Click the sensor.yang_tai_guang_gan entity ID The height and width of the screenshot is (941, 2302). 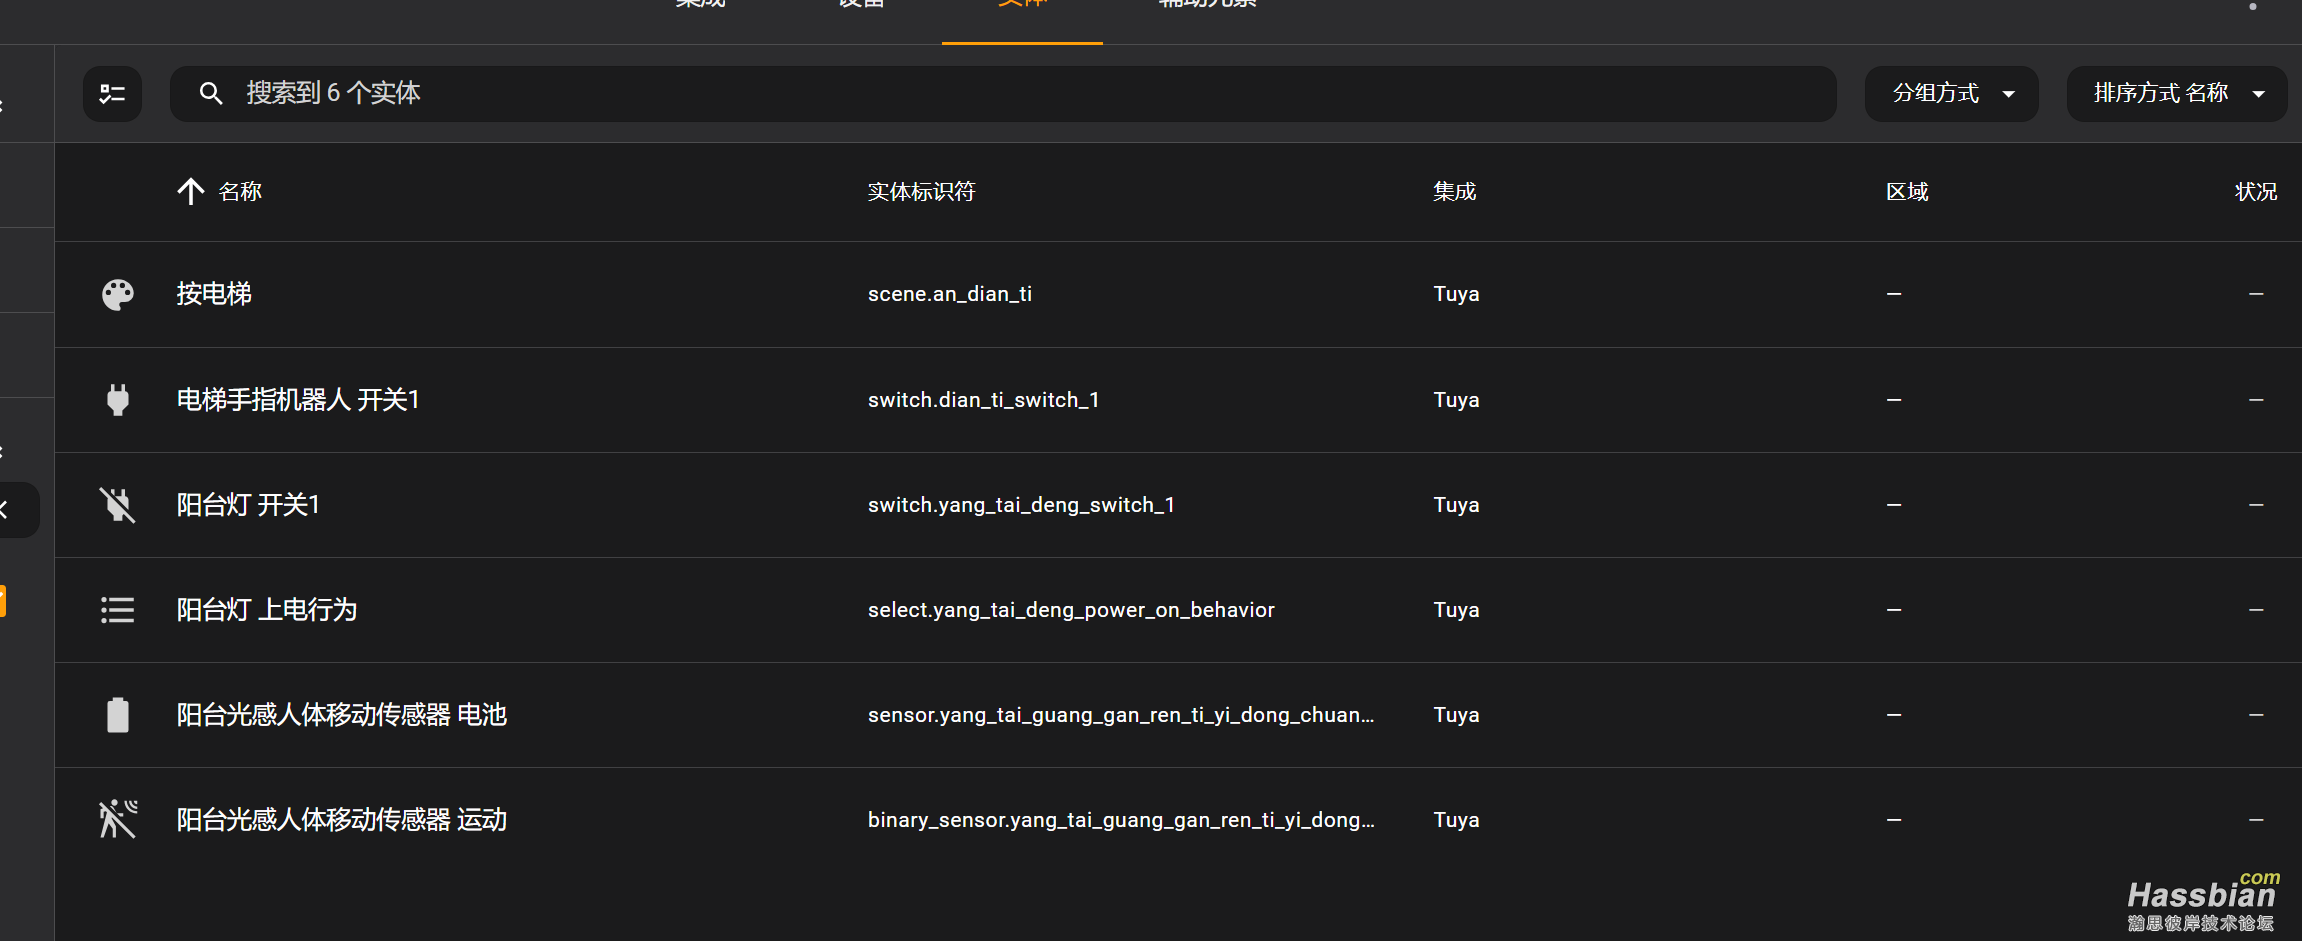pos(1121,715)
